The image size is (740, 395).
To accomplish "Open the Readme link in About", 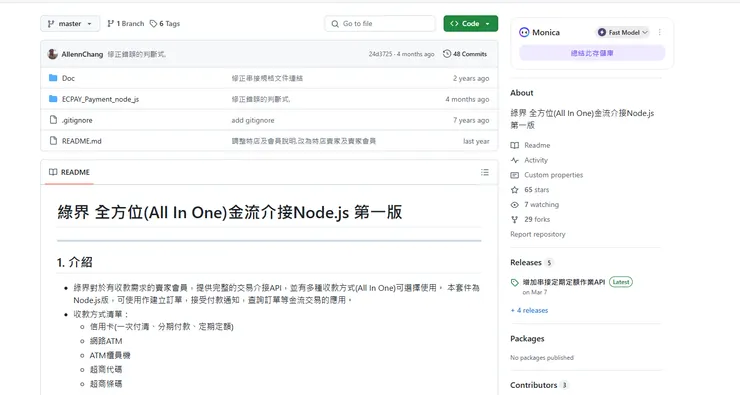I will point(537,145).
